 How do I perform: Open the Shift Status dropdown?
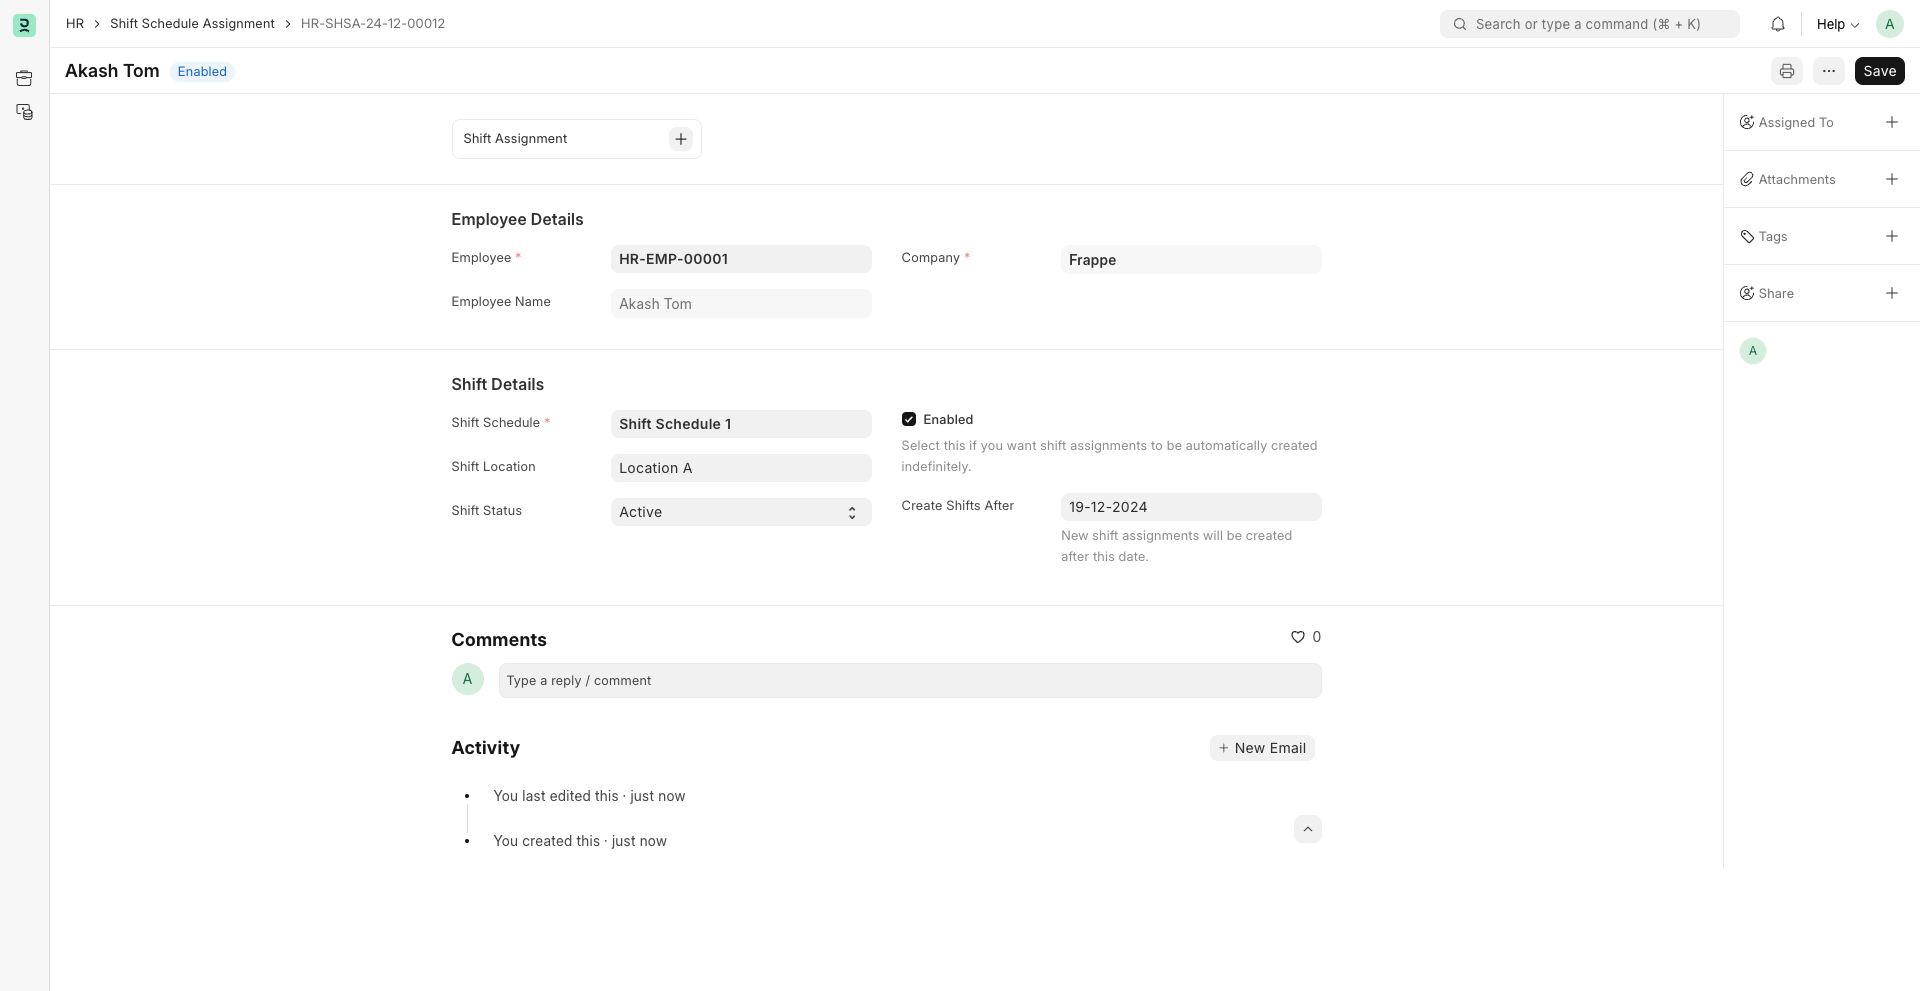[x=740, y=512]
